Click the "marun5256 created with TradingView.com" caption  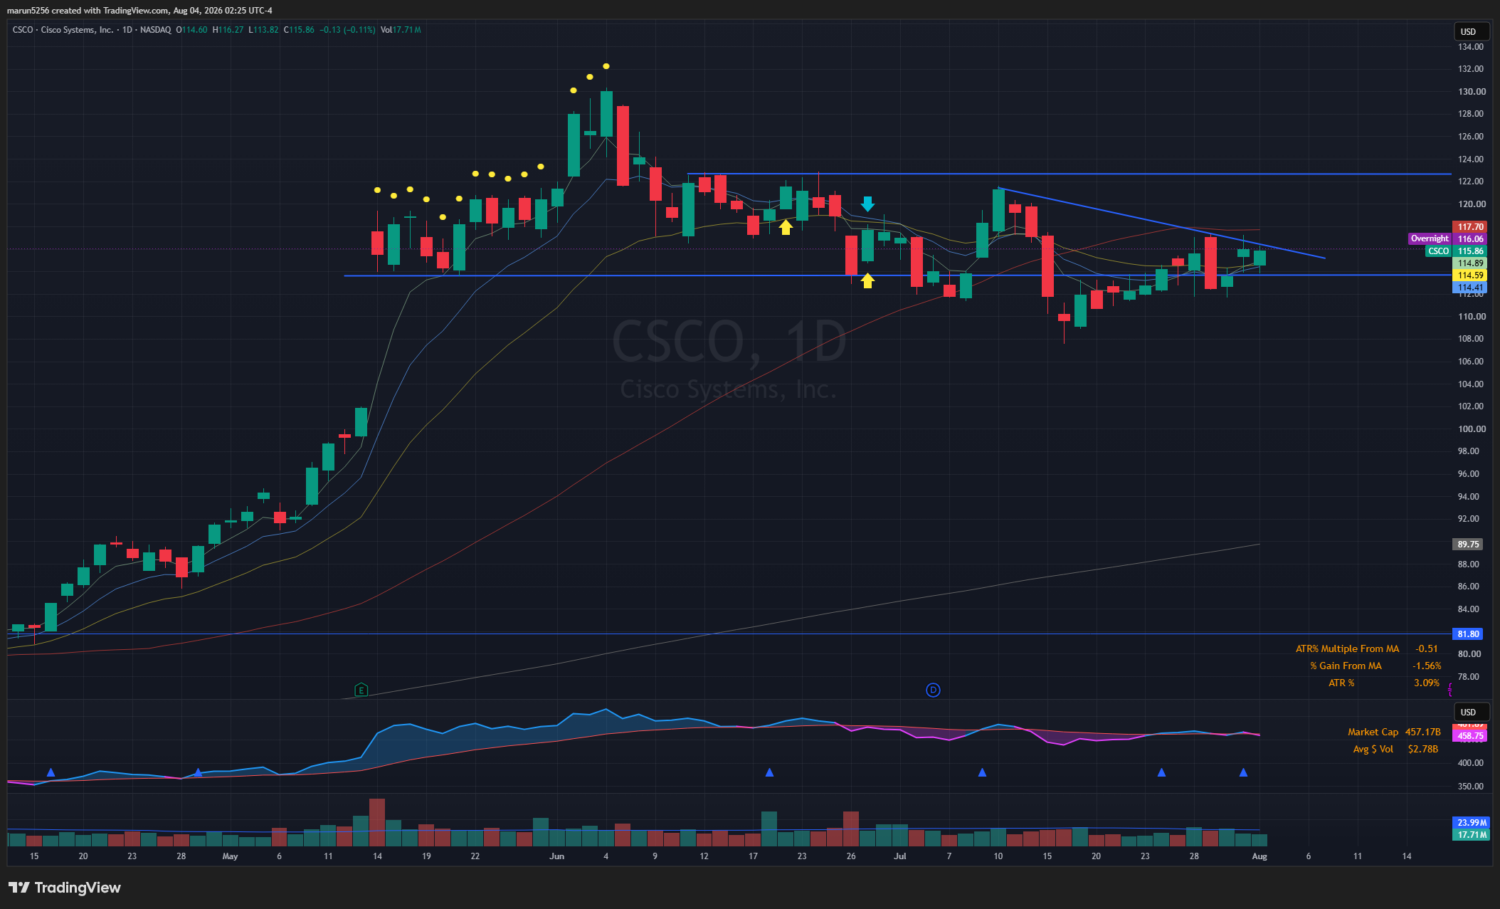tap(88, 10)
